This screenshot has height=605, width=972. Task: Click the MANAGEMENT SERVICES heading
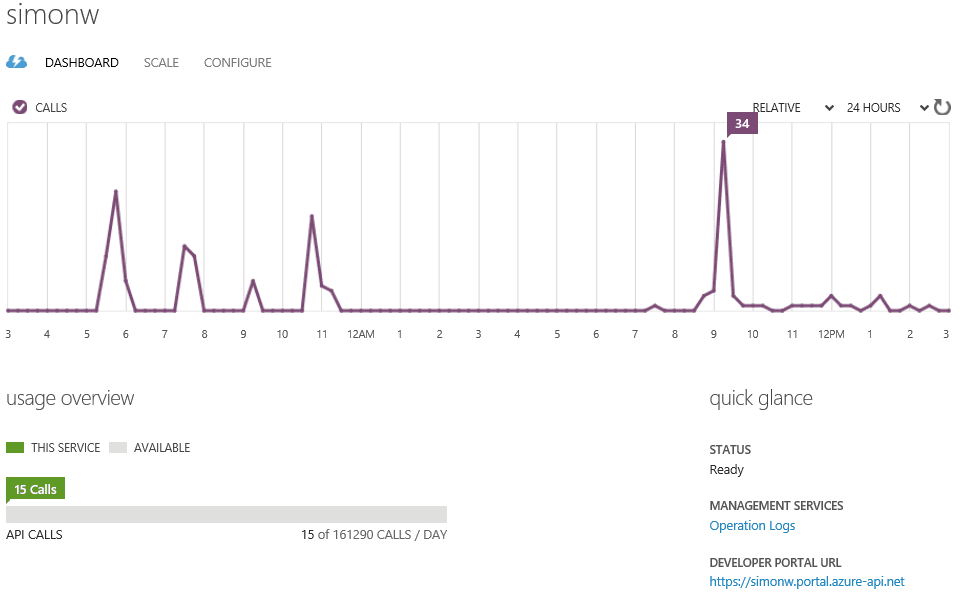776,506
